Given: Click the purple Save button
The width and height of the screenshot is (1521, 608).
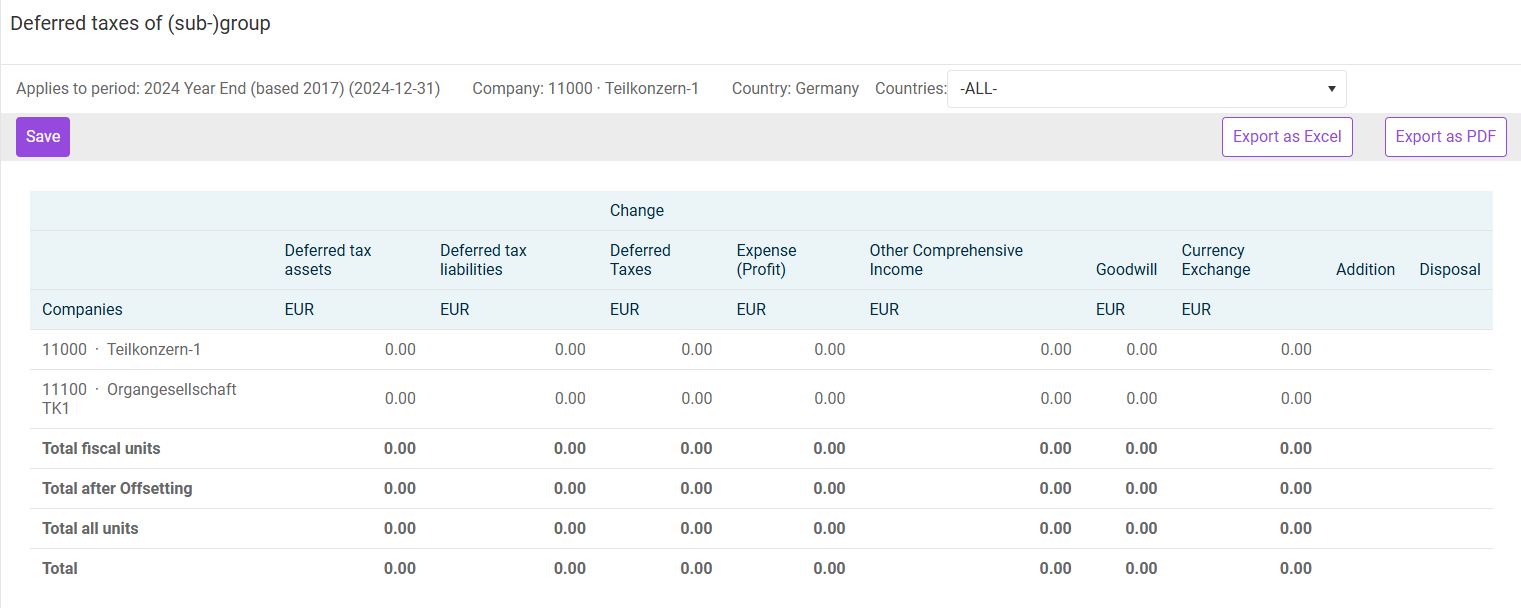Looking at the screenshot, I should [x=43, y=137].
